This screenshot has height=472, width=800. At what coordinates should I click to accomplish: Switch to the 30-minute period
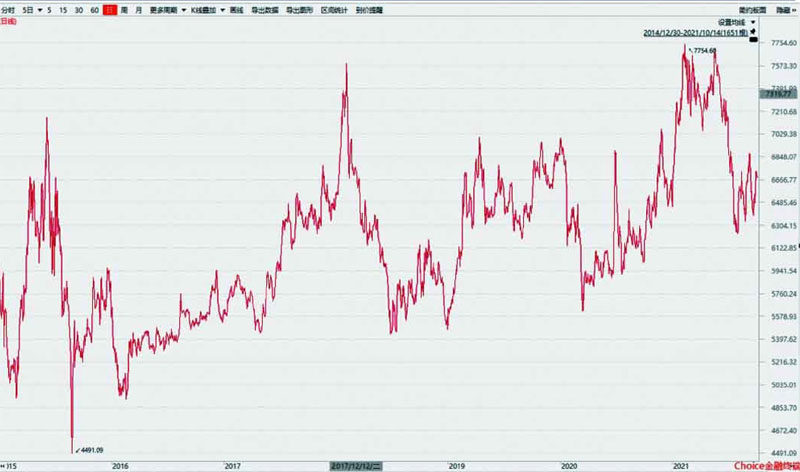78,8
